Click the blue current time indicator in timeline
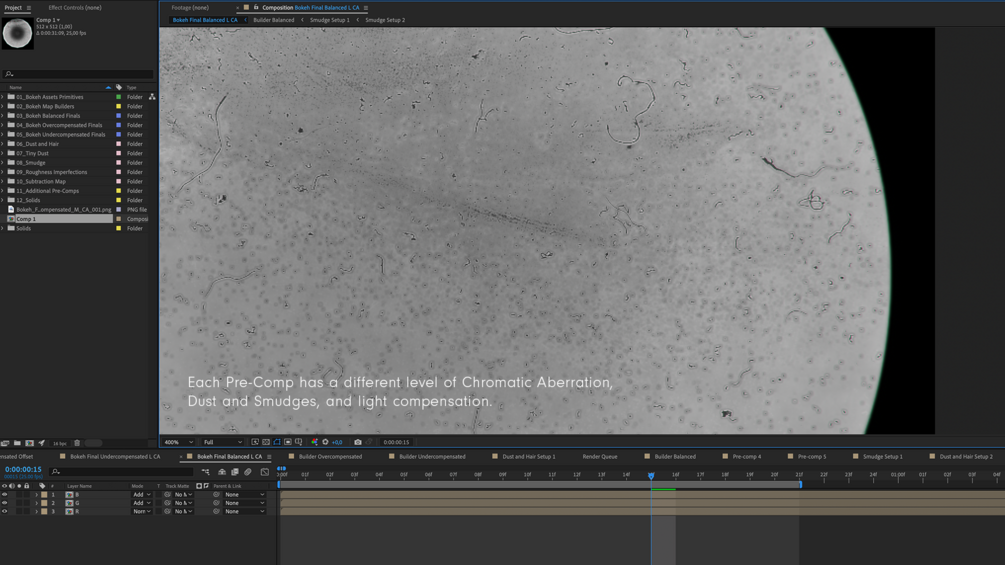The height and width of the screenshot is (565, 1005). [651, 476]
